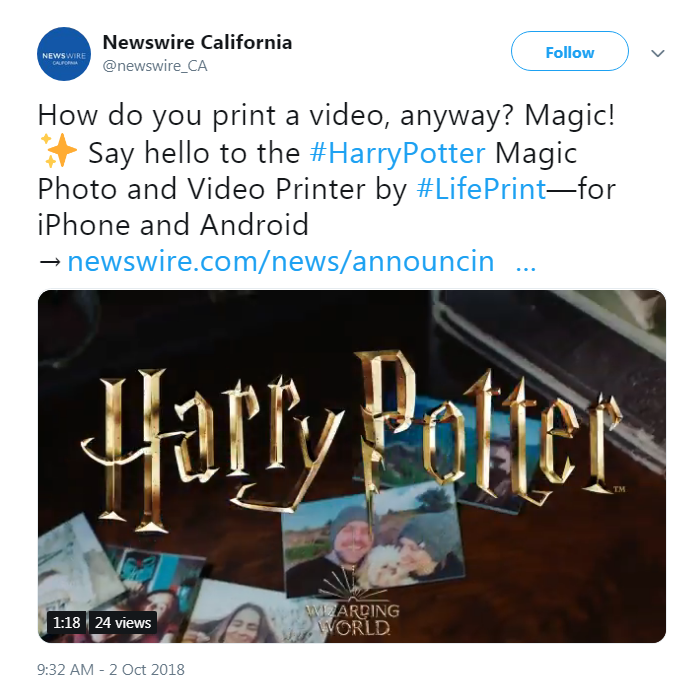Expand the tweet options chevron menu
The width and height of the screenshot is (698, 687).
tap(657, 53)
